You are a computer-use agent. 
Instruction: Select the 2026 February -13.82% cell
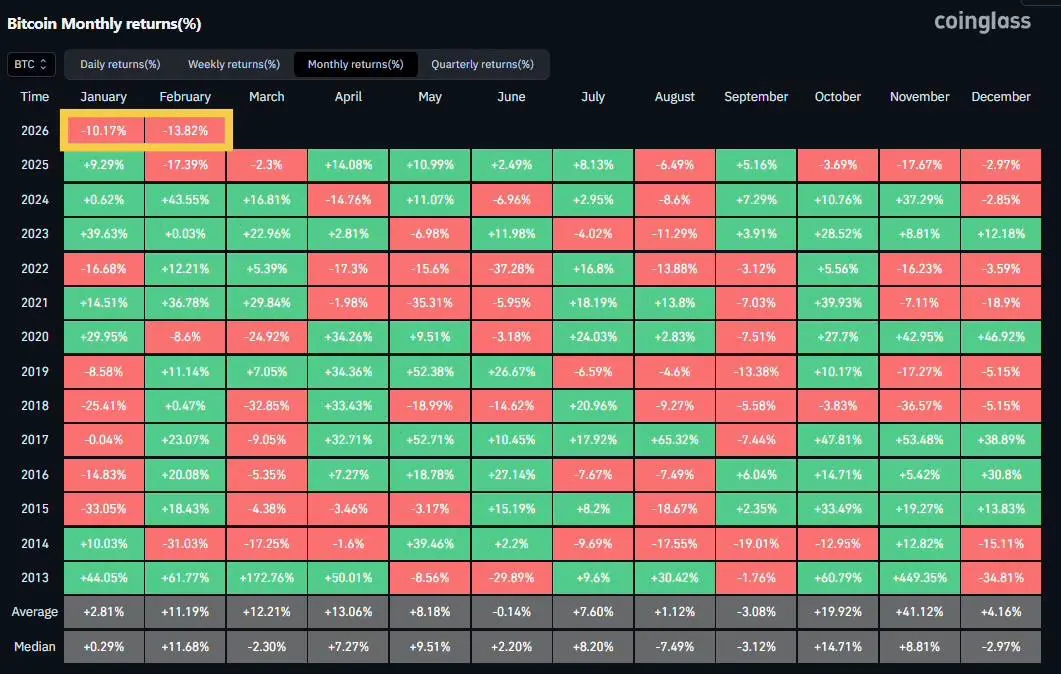click(x=185, y=131)
